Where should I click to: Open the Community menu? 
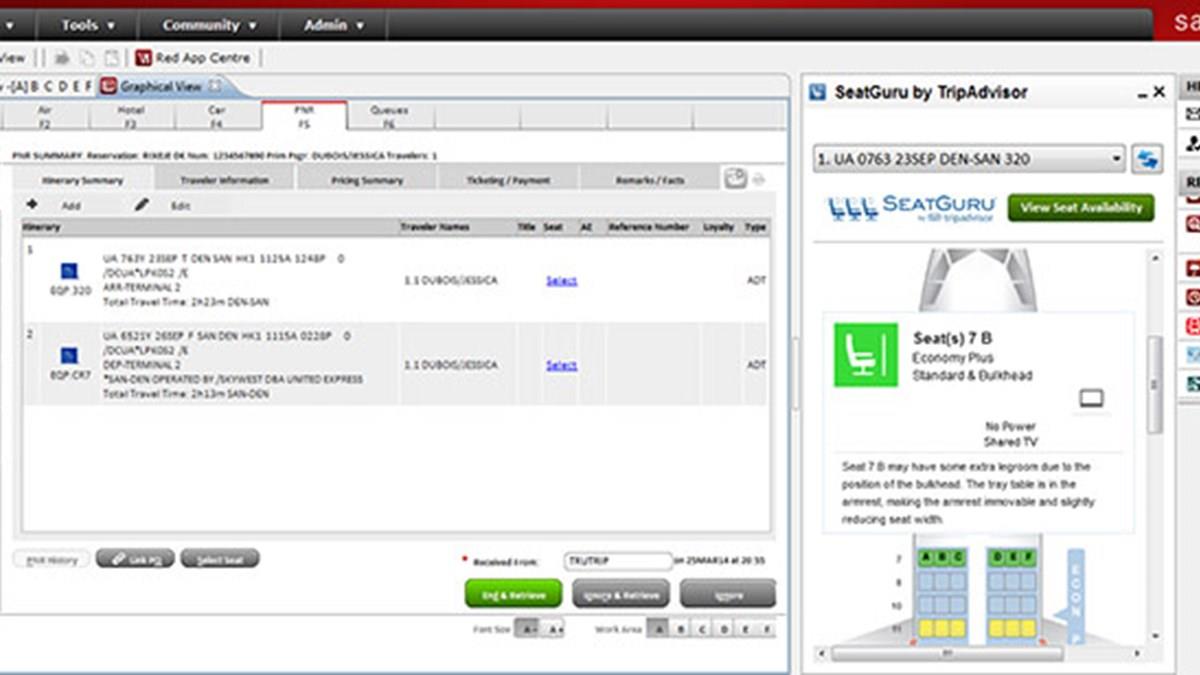[x=209, y=25]
